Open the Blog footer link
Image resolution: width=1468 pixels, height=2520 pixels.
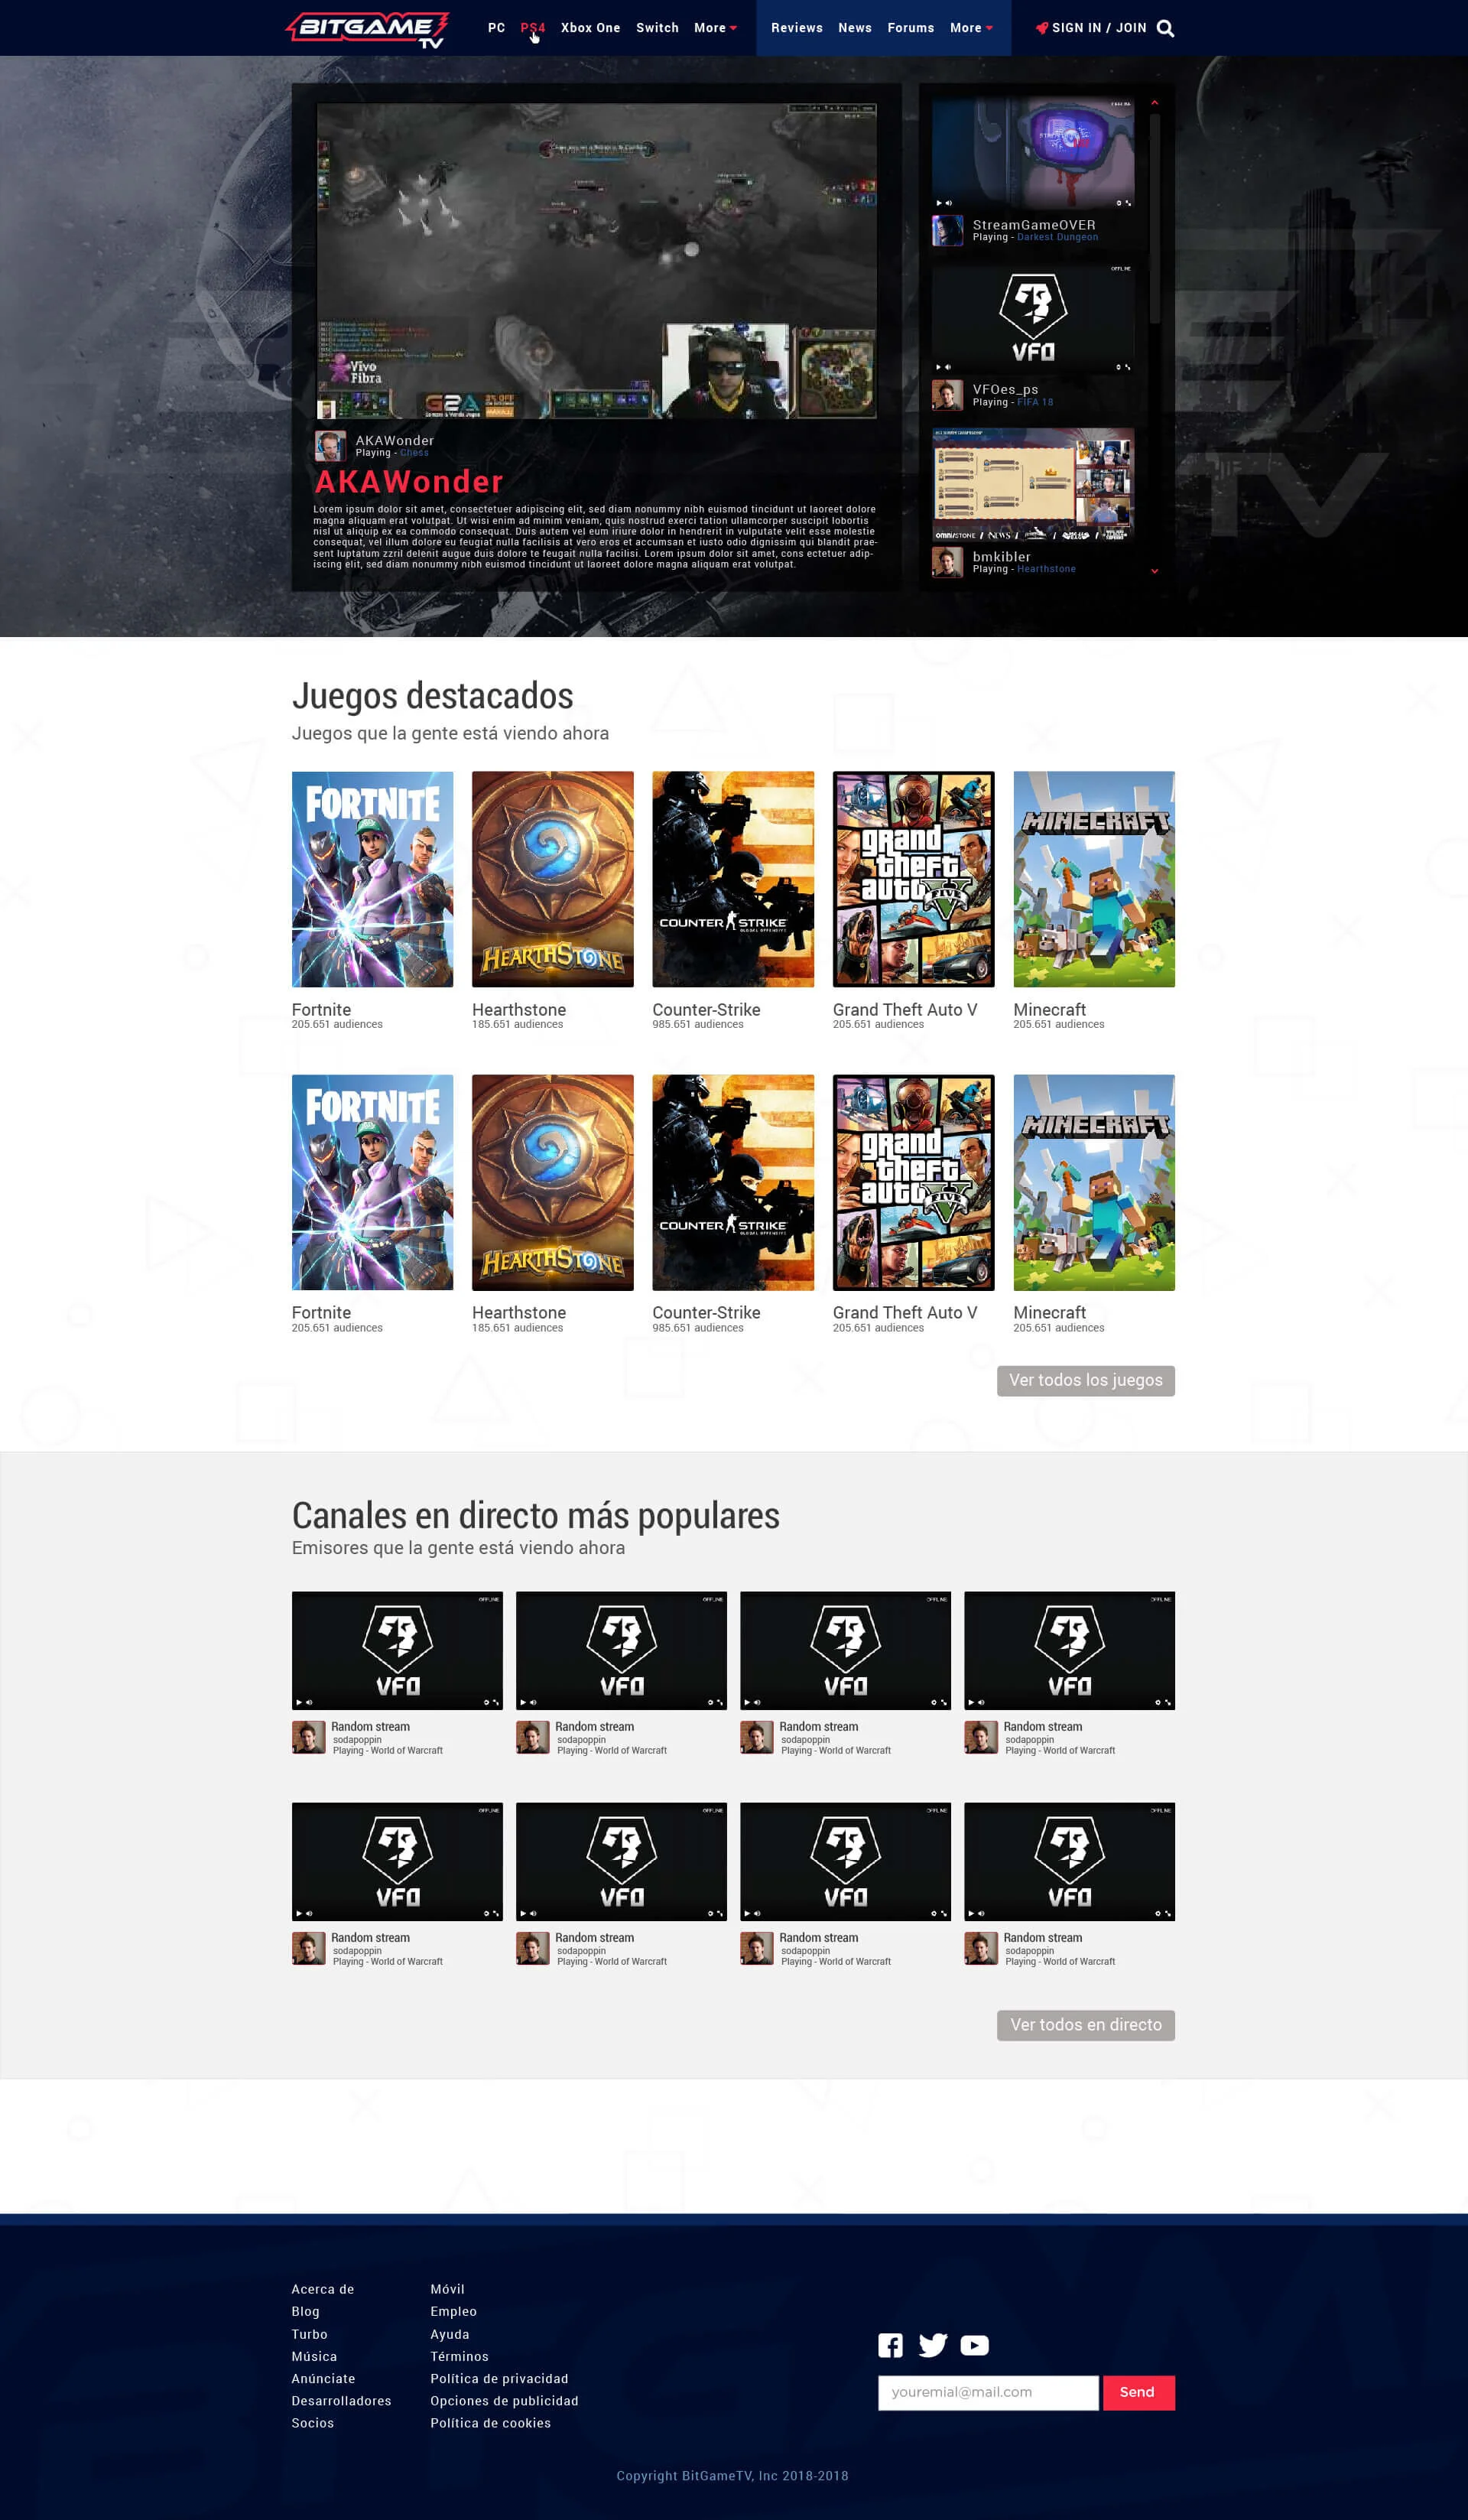[306, 2311]
